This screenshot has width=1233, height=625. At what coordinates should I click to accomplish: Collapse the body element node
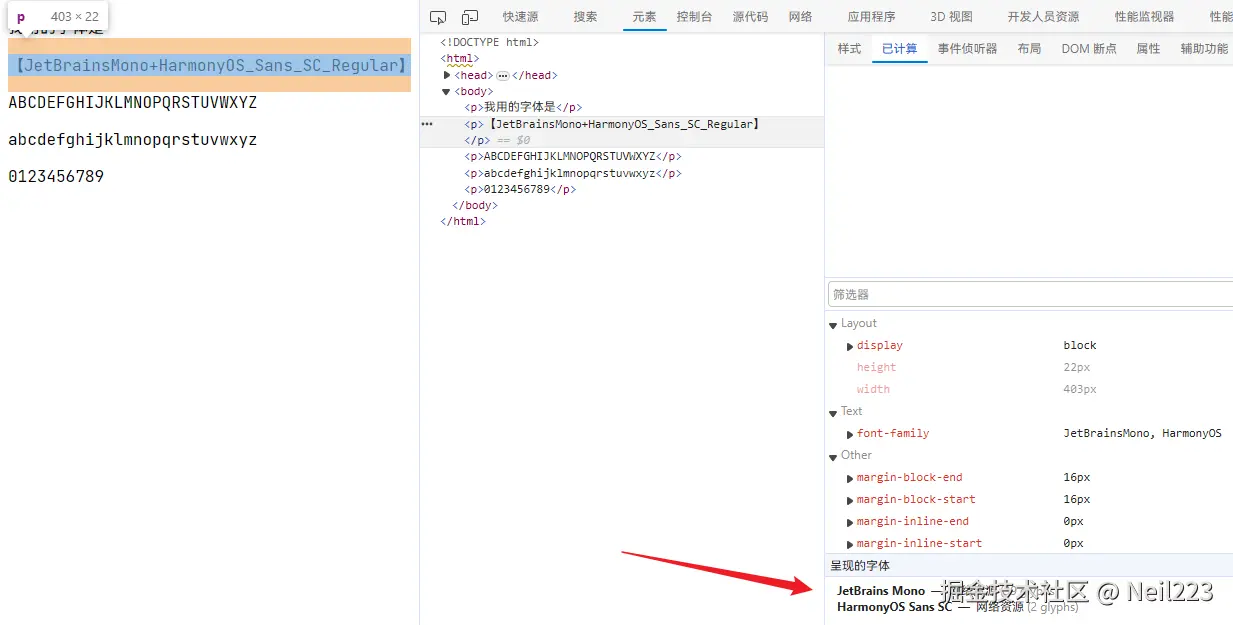click(447, 91)
